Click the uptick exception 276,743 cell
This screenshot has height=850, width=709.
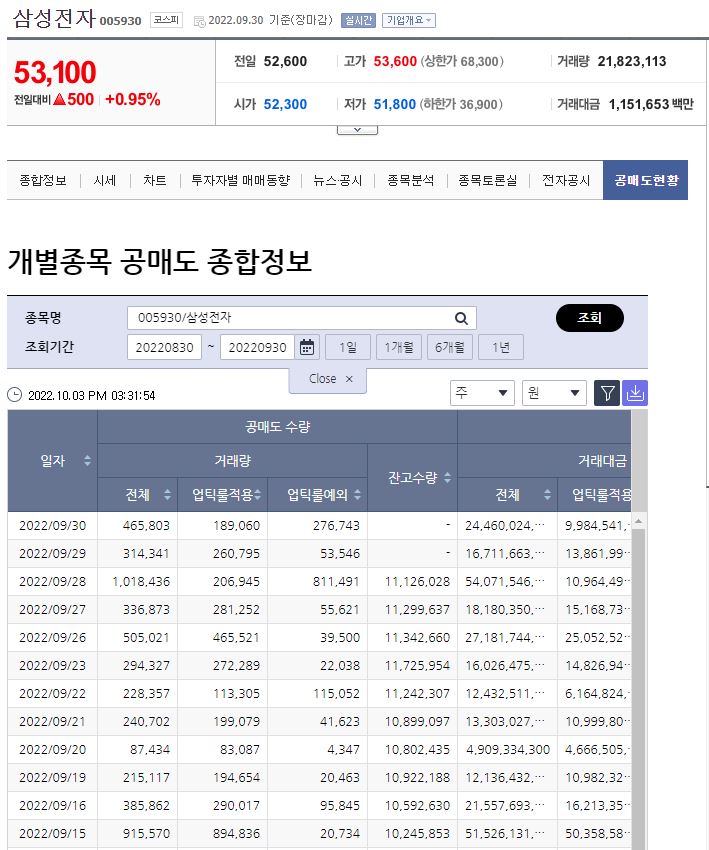tap(318, 525)
